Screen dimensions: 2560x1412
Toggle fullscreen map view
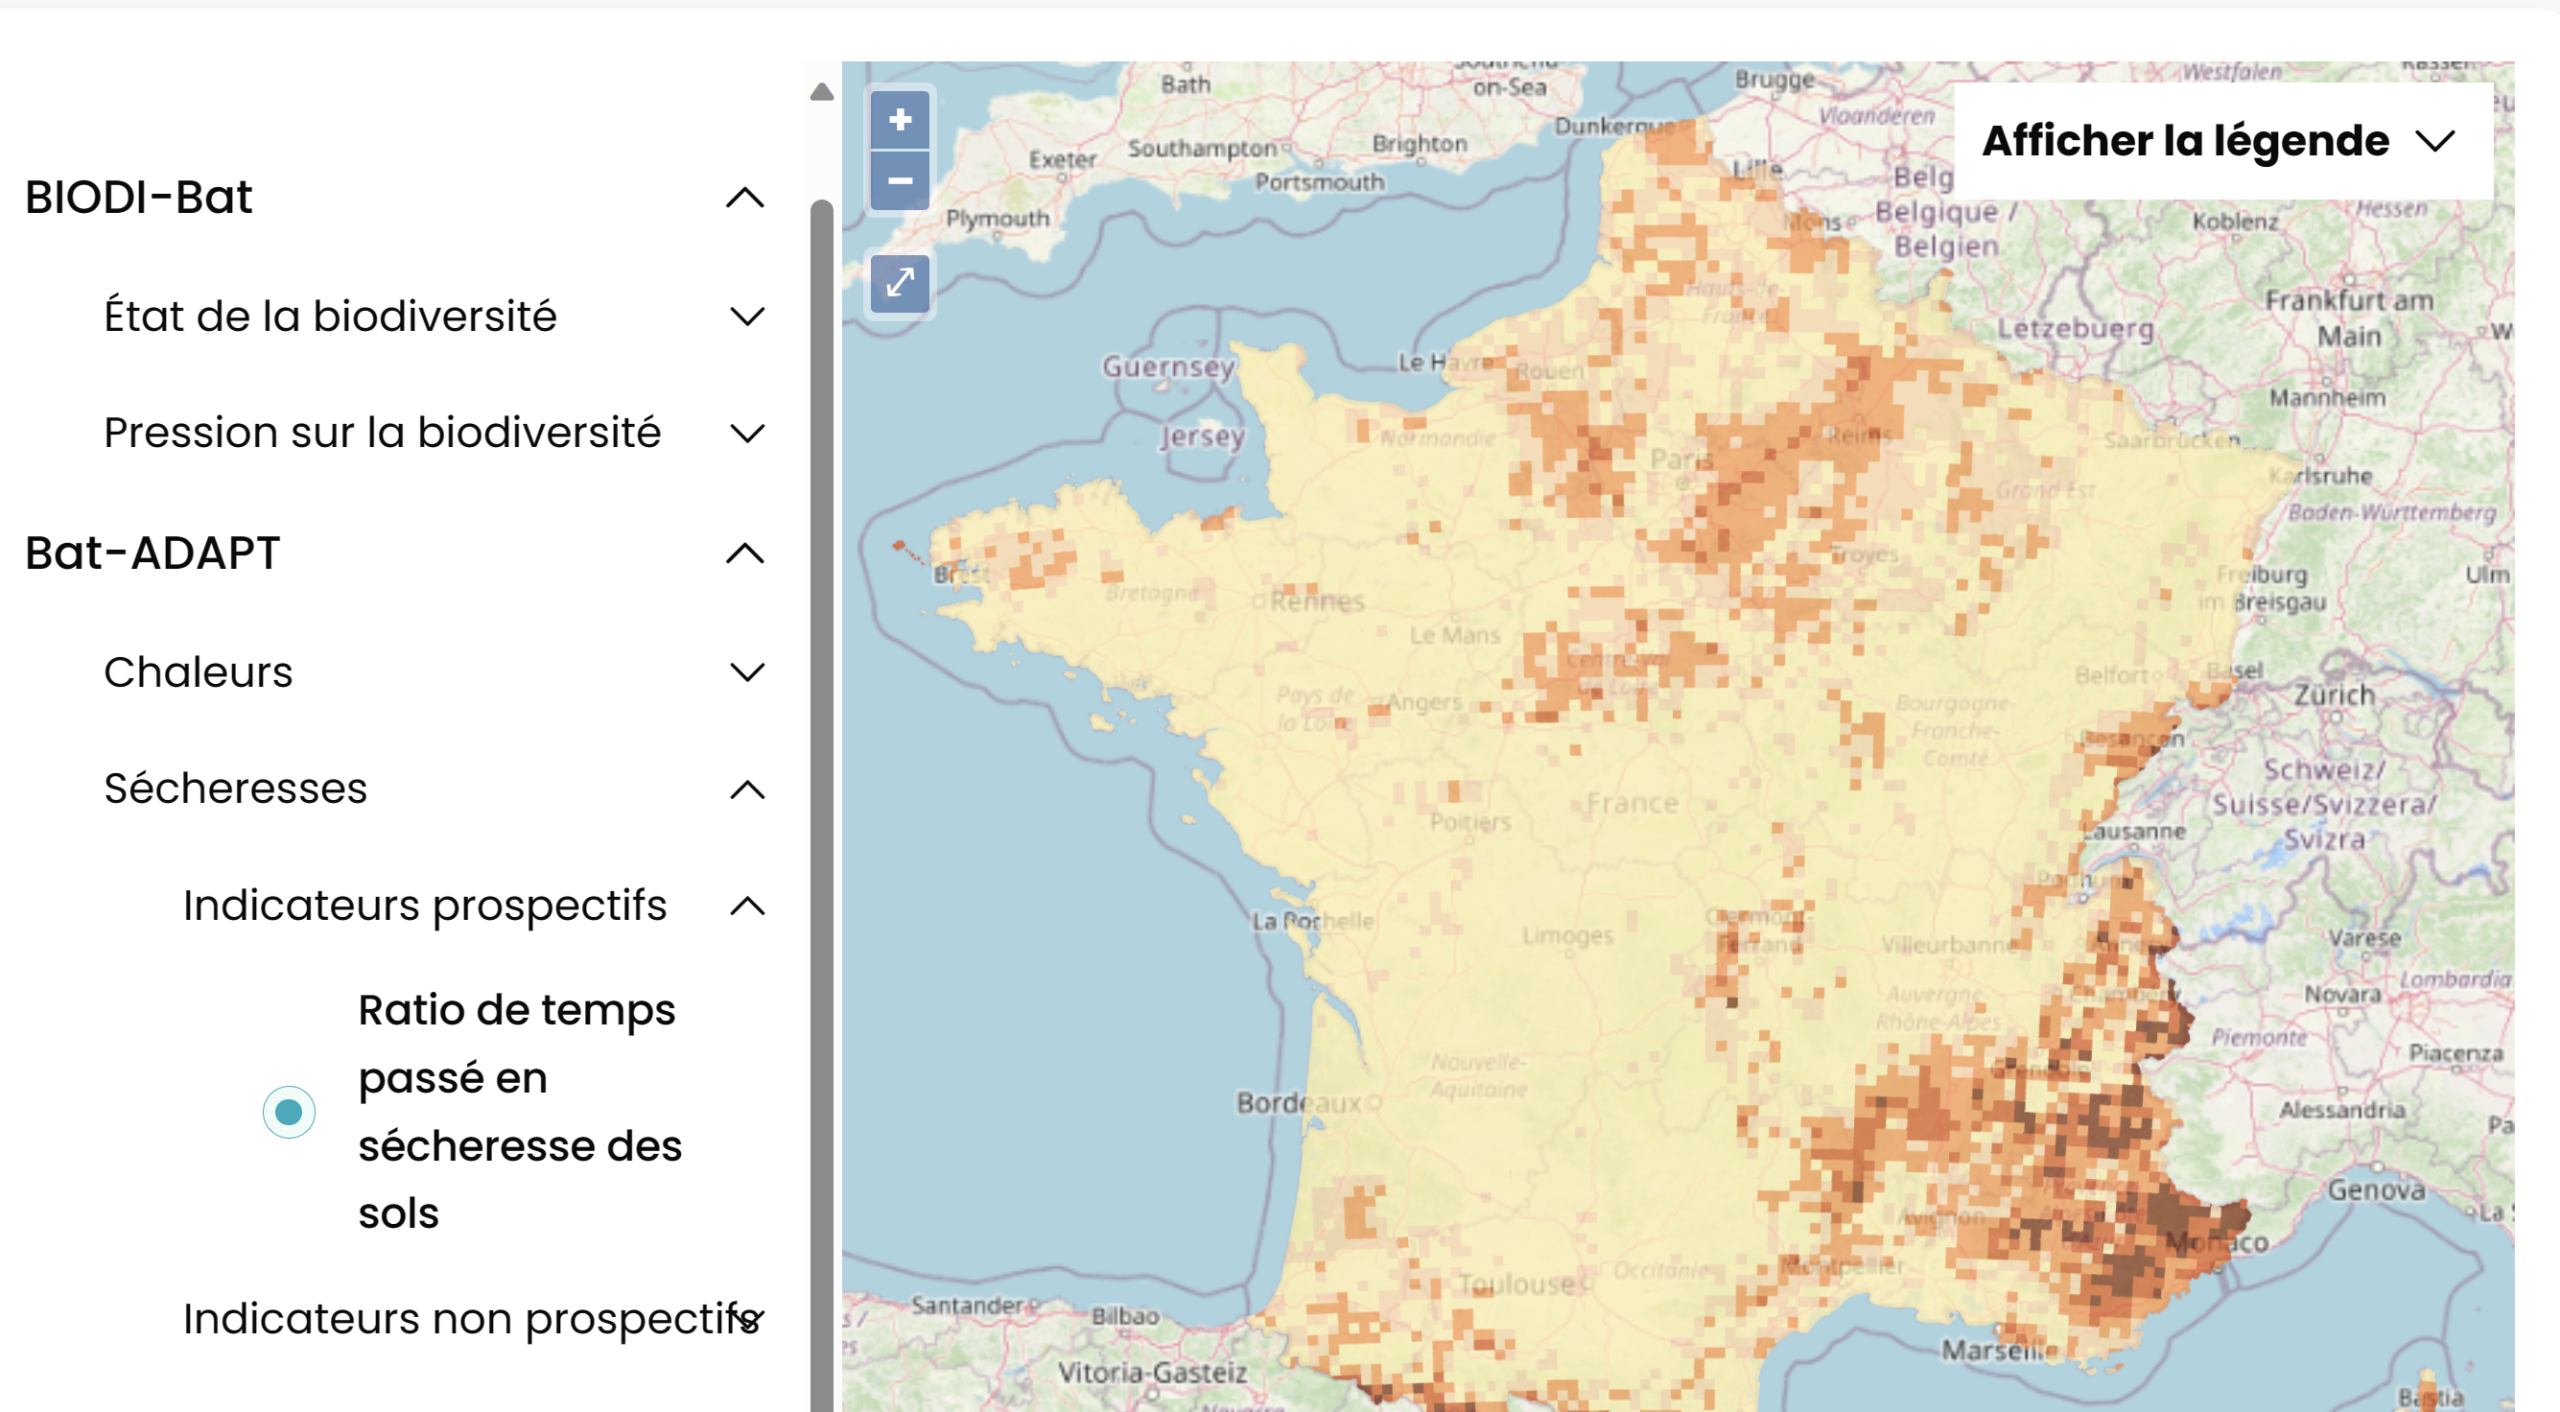pyautogui.click(x=899, y=283)
